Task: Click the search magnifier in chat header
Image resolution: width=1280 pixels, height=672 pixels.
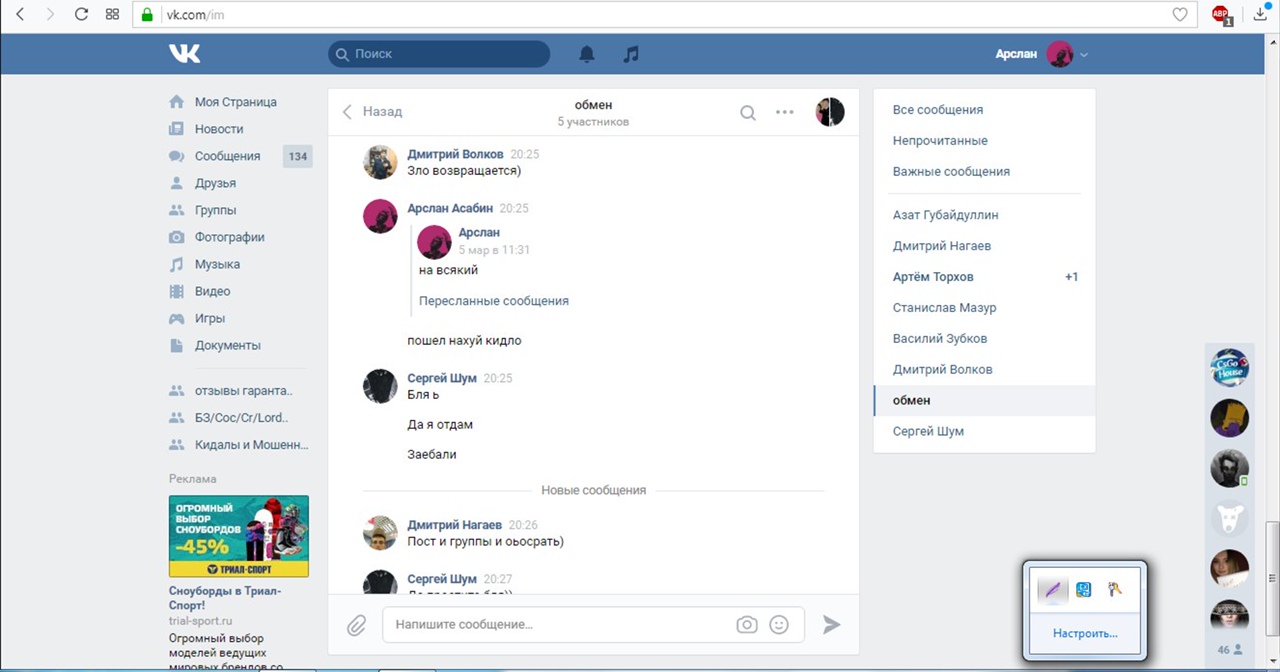Action: tap(747, 112)
